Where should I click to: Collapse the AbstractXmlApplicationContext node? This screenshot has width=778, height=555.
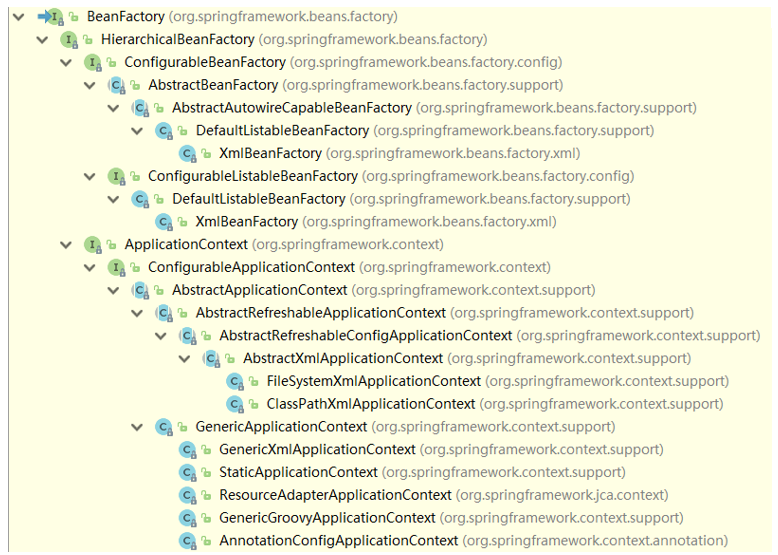185,358
